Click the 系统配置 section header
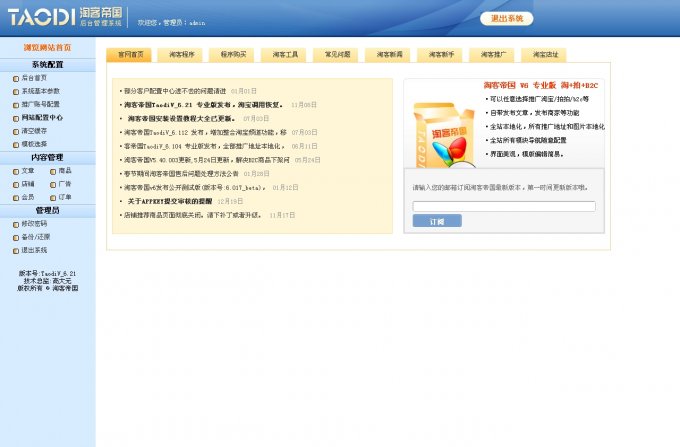 pos(47,65)
